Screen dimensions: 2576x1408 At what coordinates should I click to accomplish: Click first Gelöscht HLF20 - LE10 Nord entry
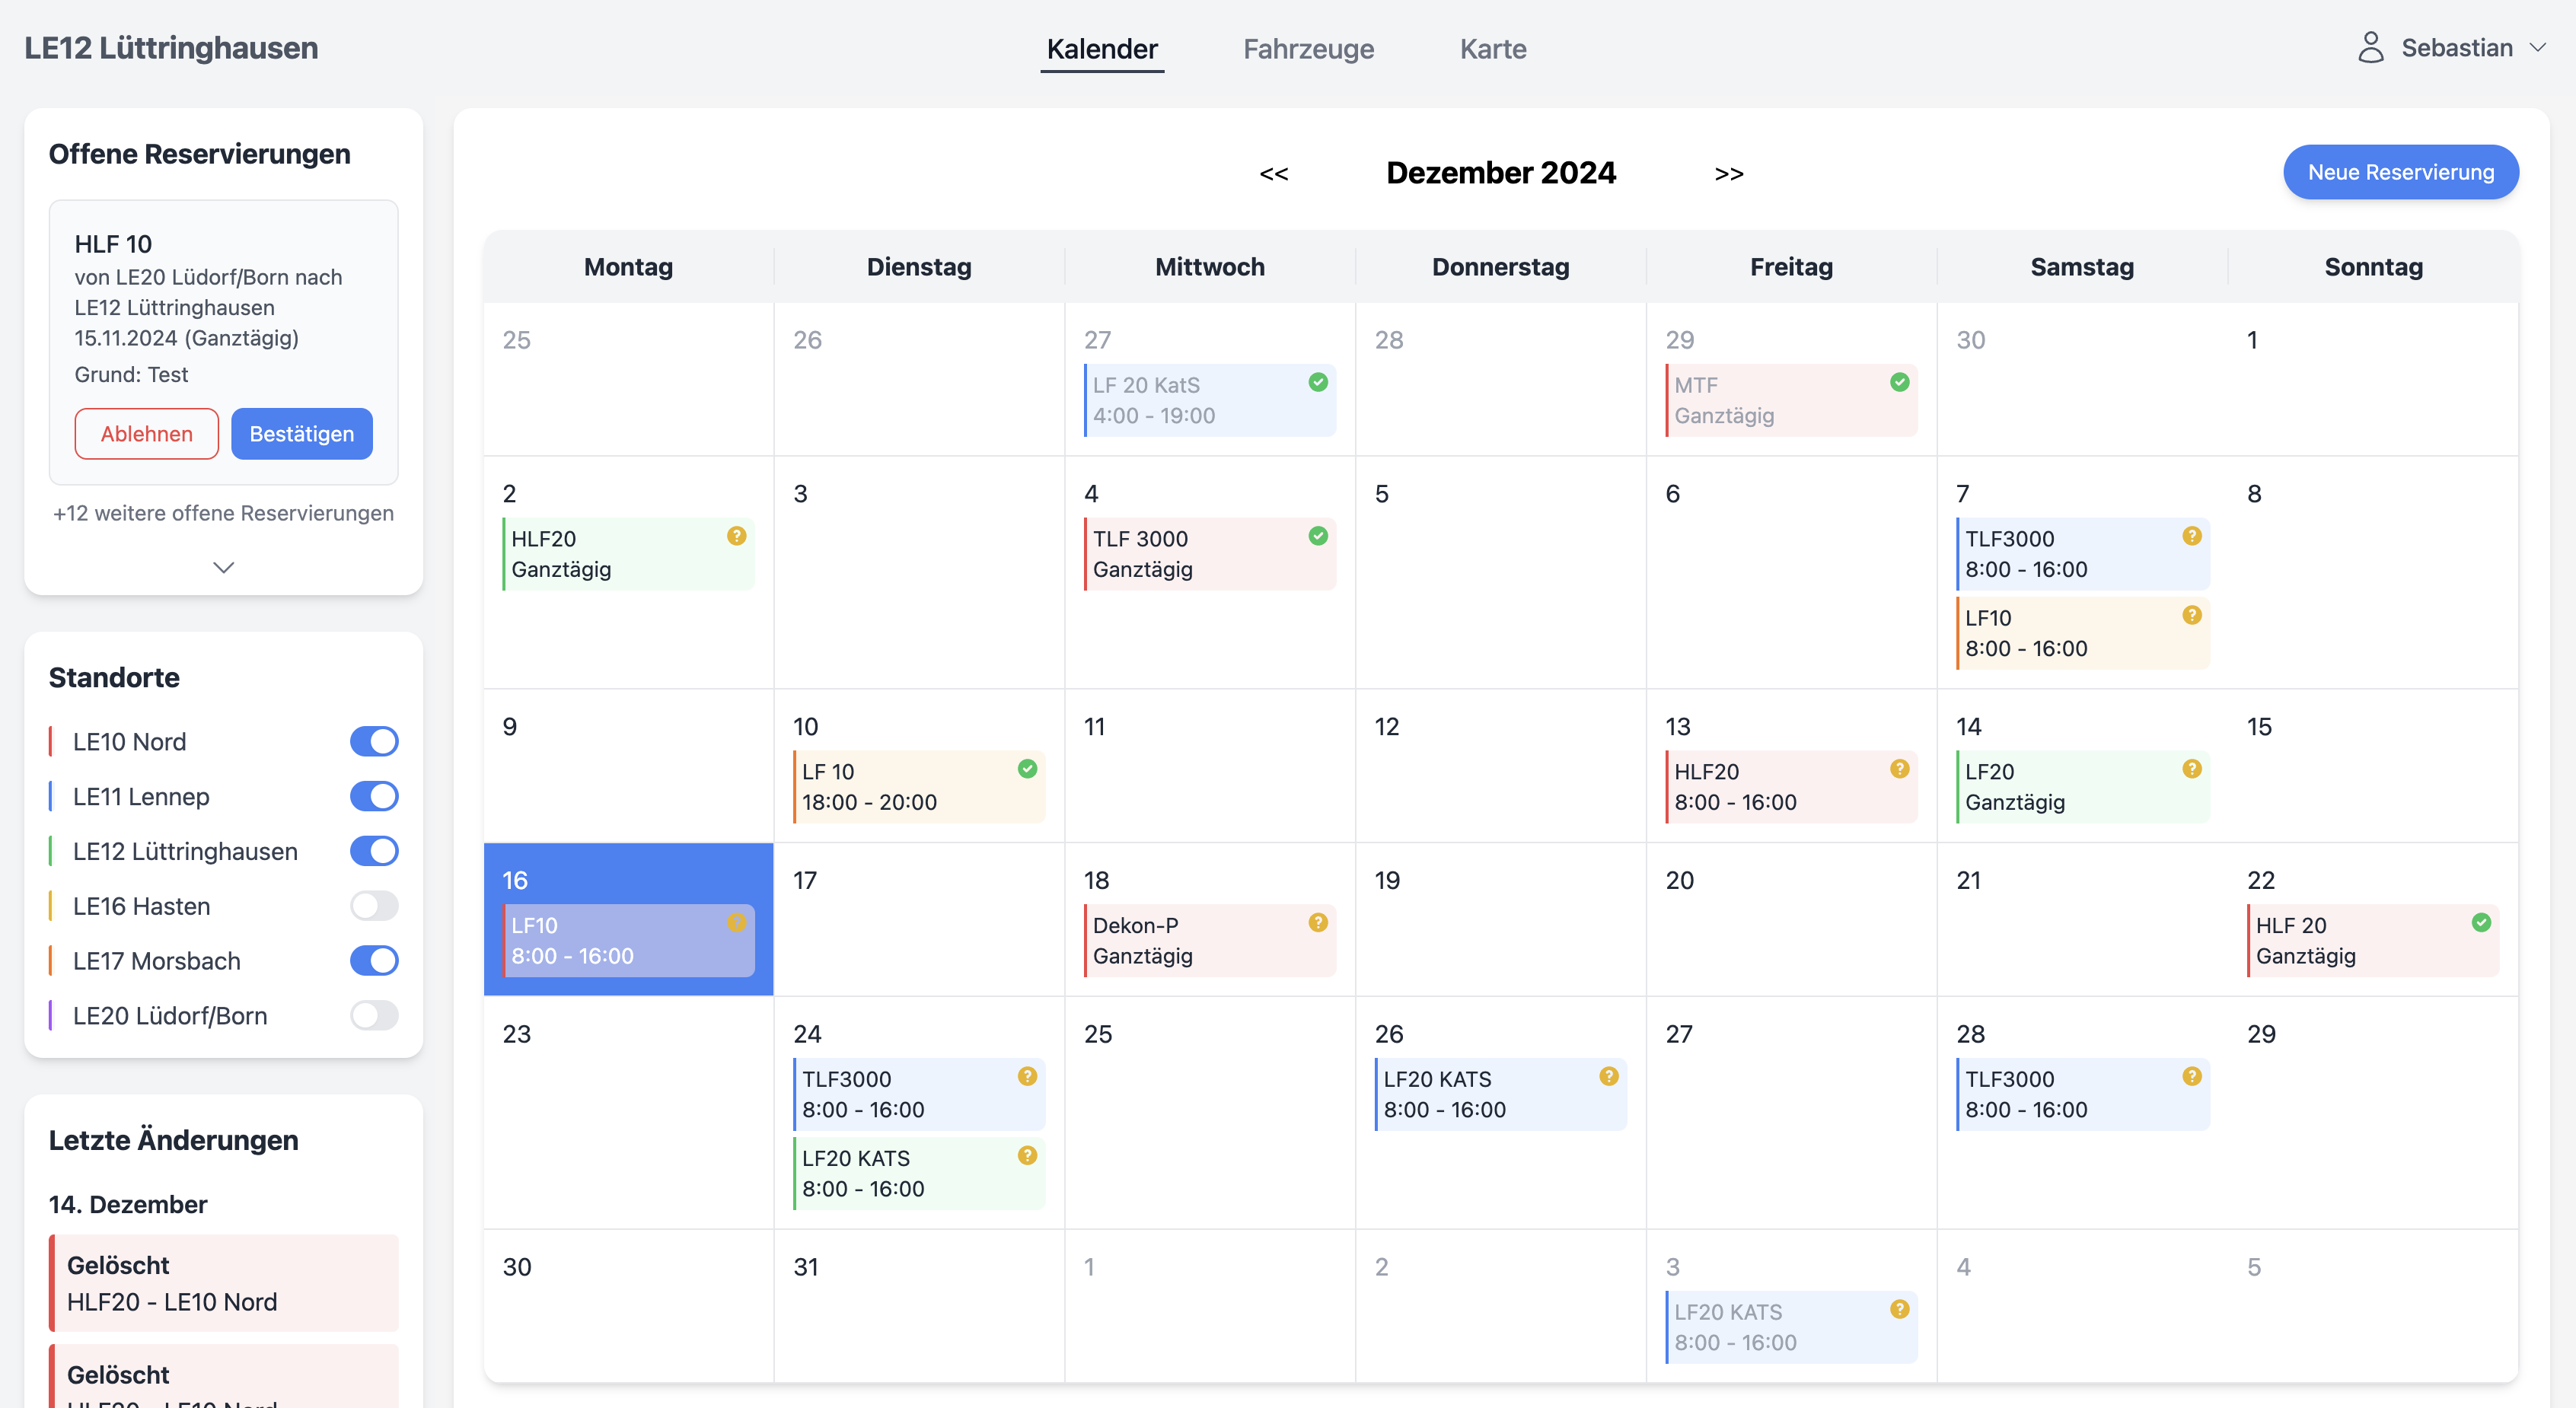224,1283
